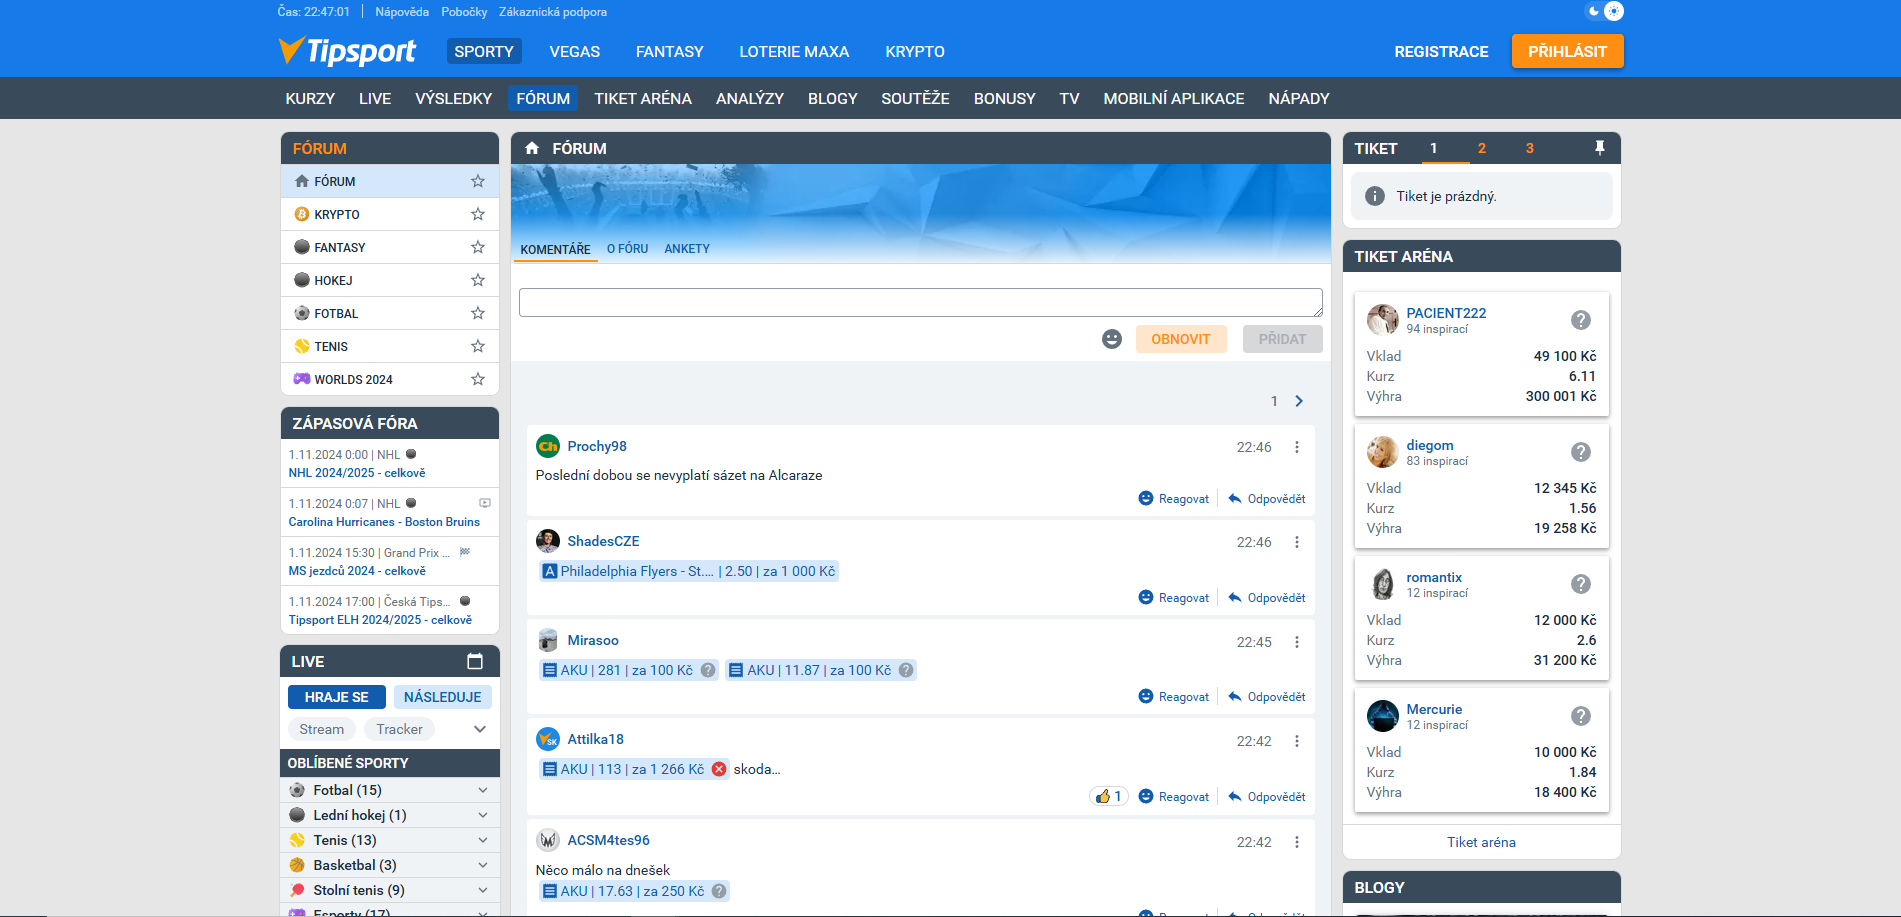Open options menu for ShadesCZE comment
The height and width of the screenshot is (917, 1901).
[1297, 542]
